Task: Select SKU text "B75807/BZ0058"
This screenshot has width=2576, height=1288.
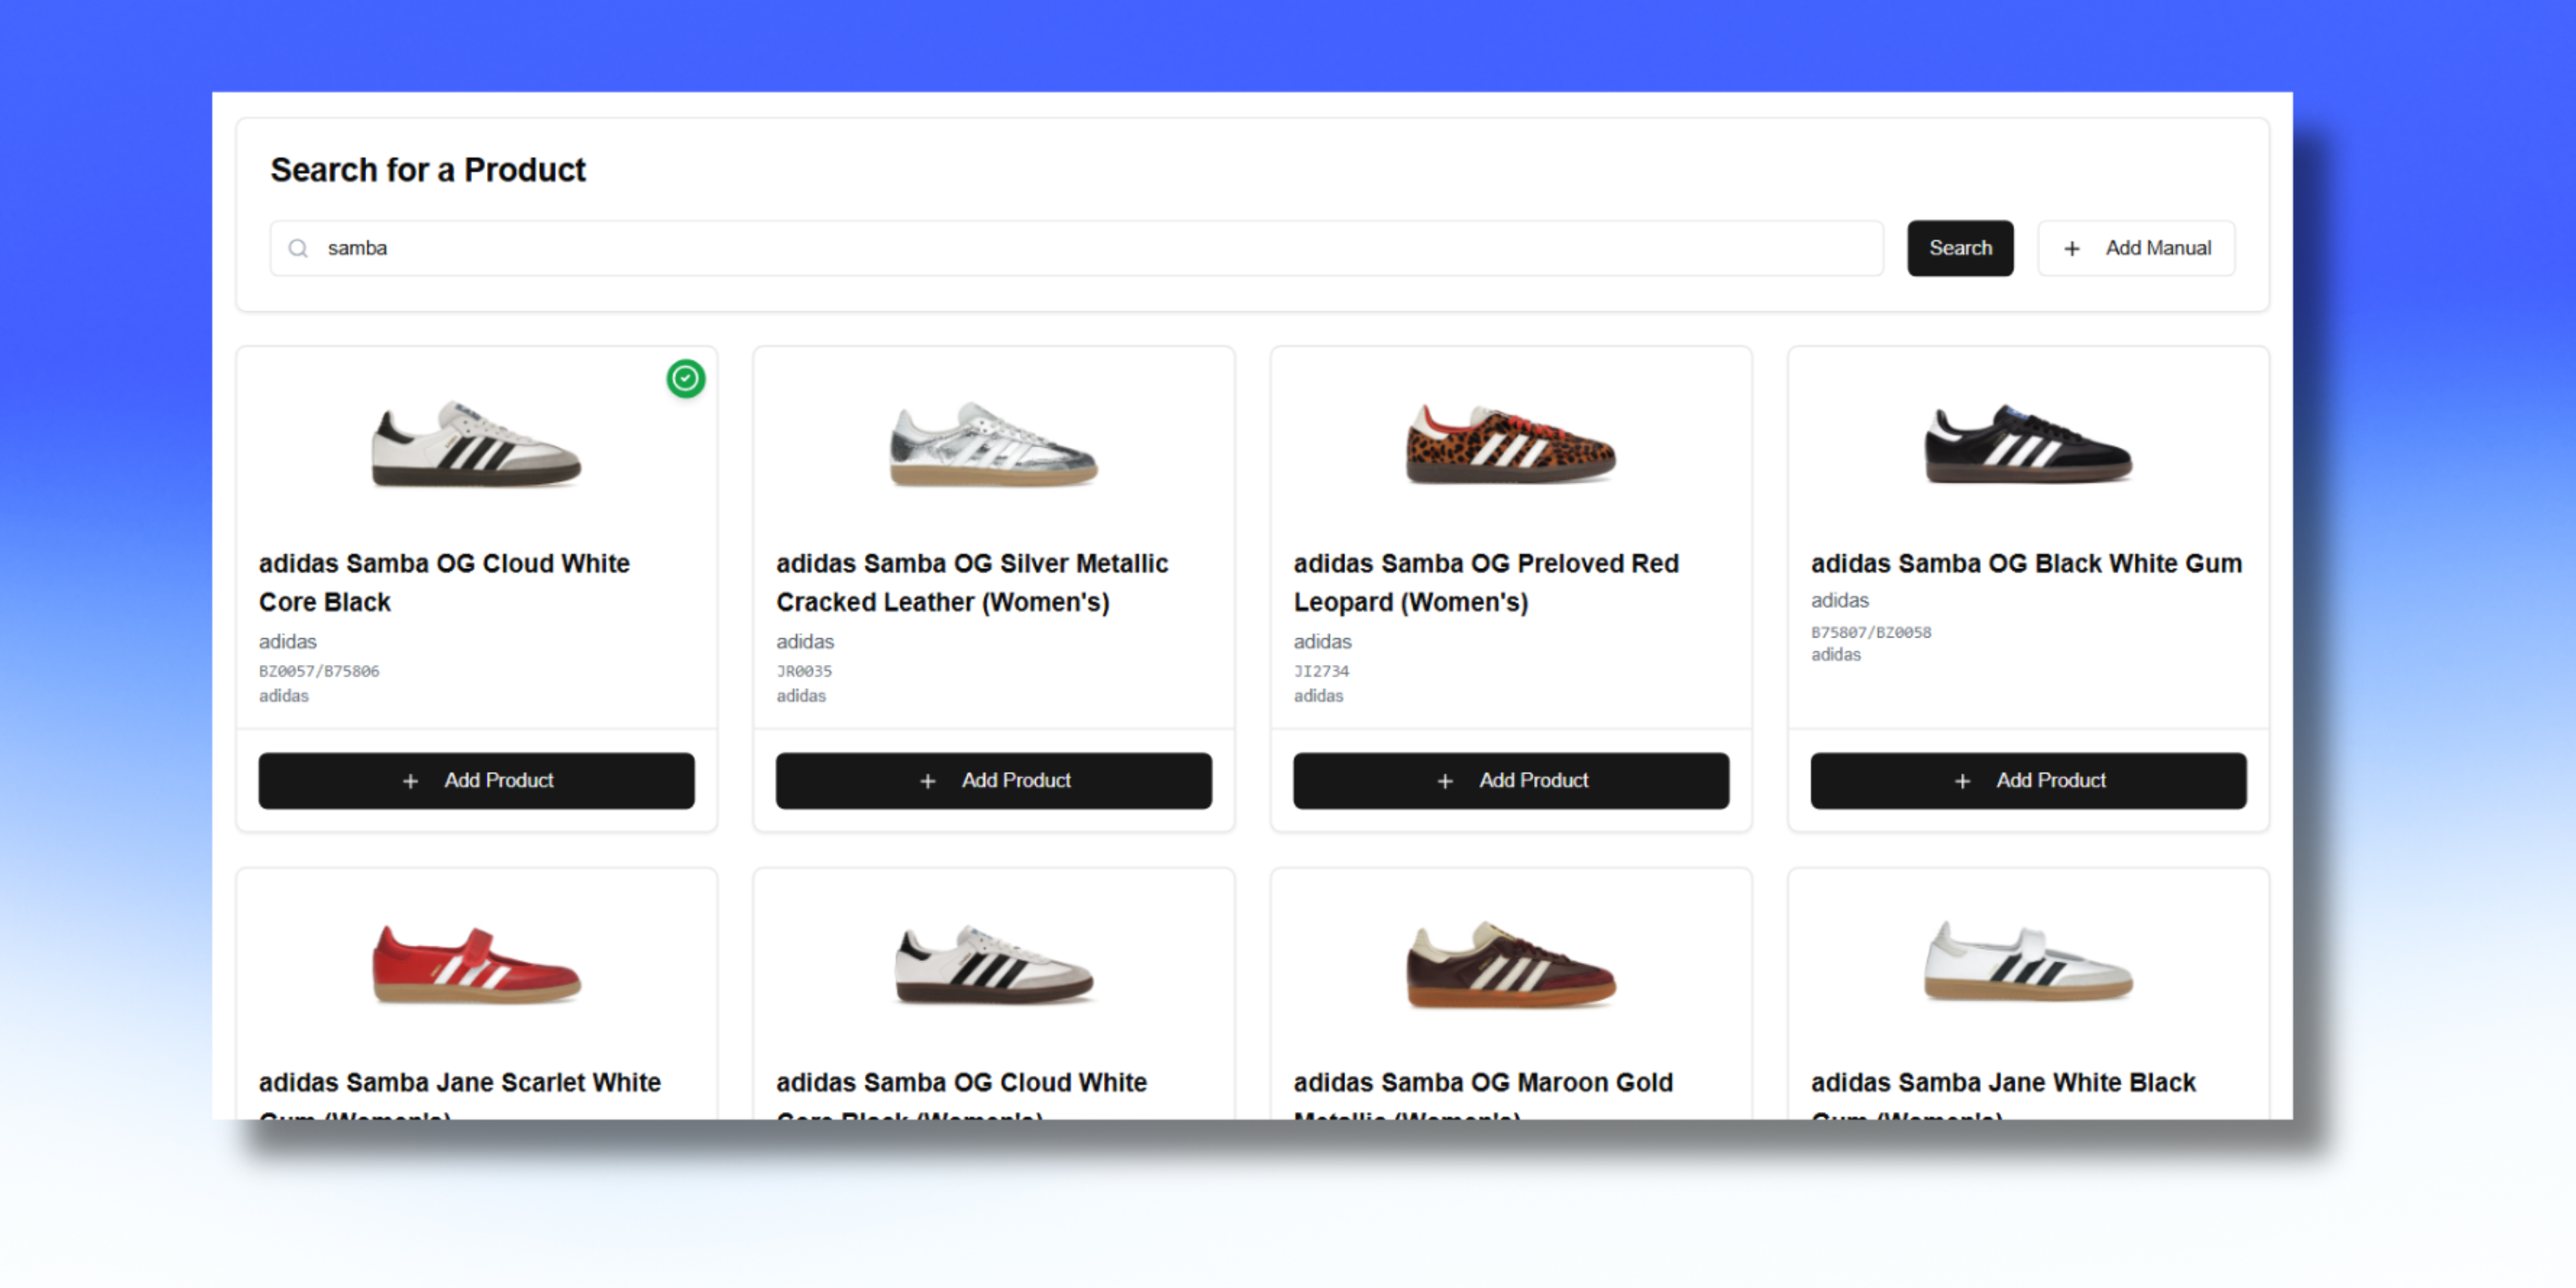Action: (1871, 632)
